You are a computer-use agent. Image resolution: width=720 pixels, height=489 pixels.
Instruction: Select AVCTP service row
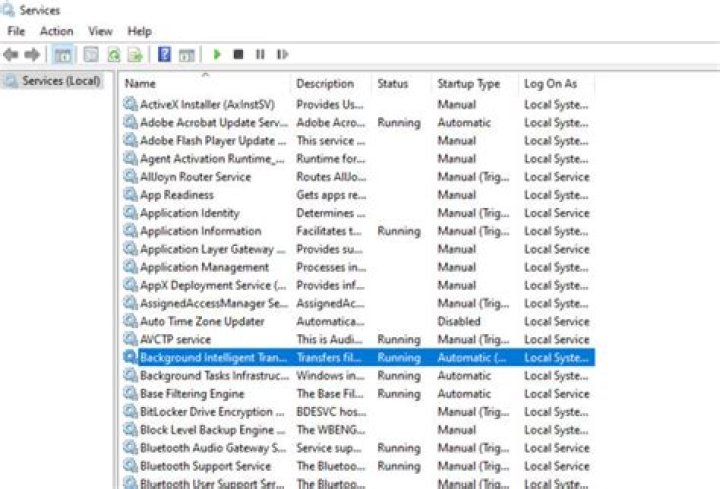[359, 339]
